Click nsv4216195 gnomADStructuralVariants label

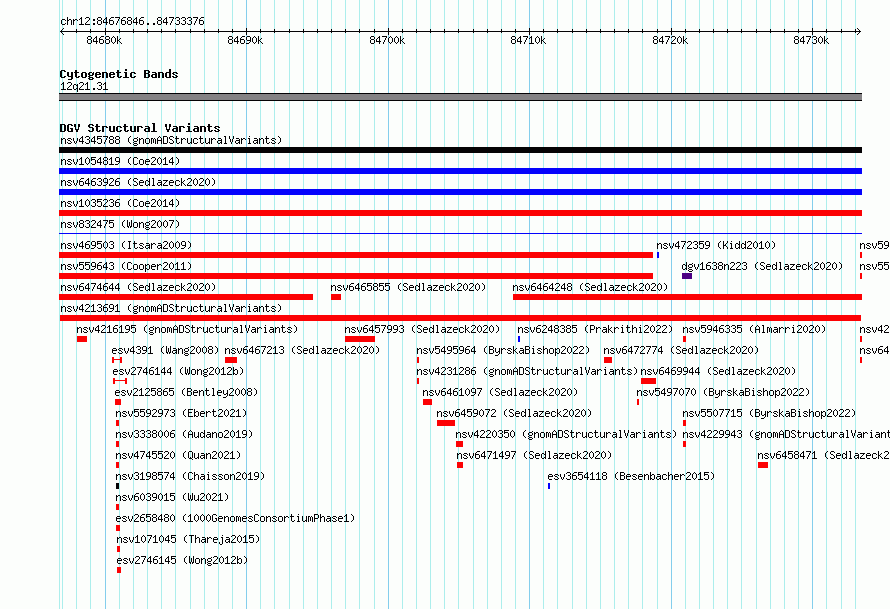click(x=187, y=329)
